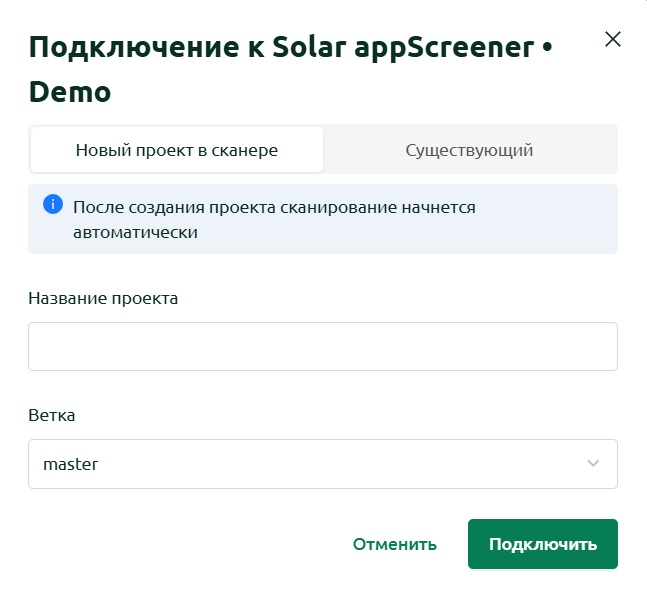This screenshot has width=647, height=592.
Task: Click the automatic scanning info banner text
Action: (274, 219)
